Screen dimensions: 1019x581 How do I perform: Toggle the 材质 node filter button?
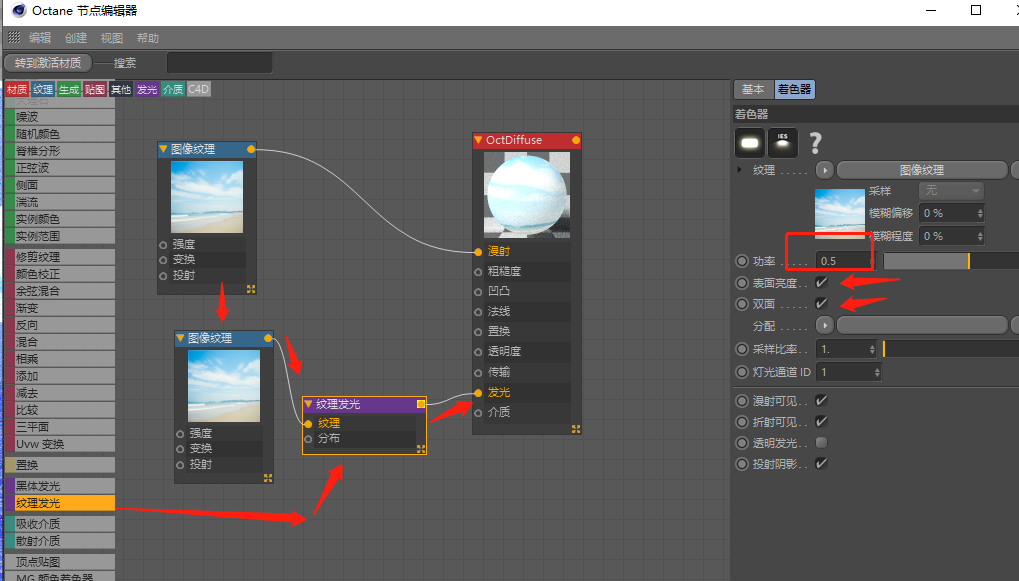(x=17, y=89)
